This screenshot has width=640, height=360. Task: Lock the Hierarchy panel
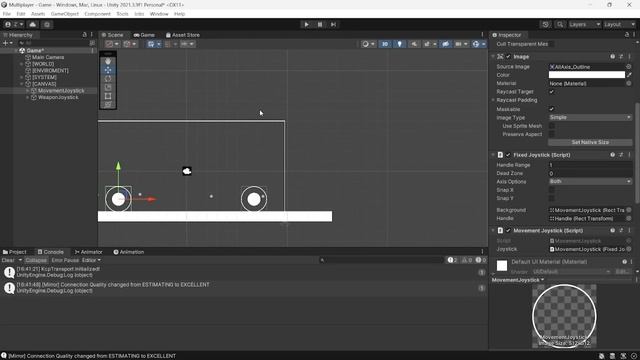coord(84,35)
